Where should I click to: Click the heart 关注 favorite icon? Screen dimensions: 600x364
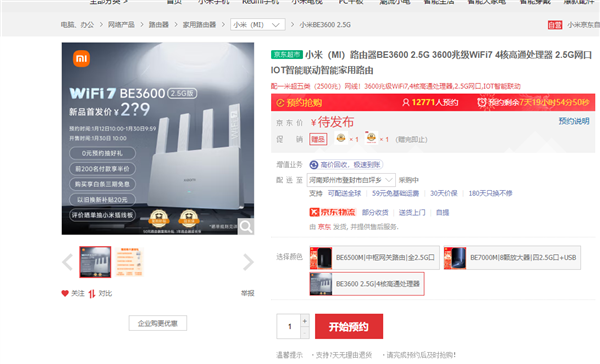click(65, 294)
